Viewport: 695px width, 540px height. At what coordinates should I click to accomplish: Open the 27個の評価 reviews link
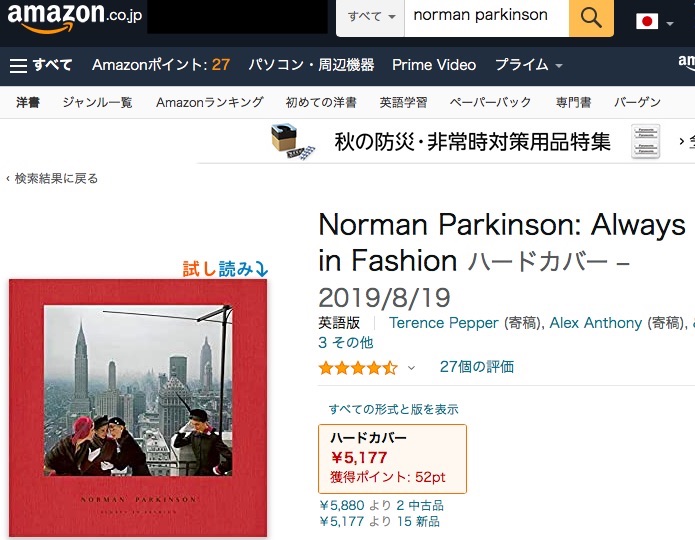[476, 367]
